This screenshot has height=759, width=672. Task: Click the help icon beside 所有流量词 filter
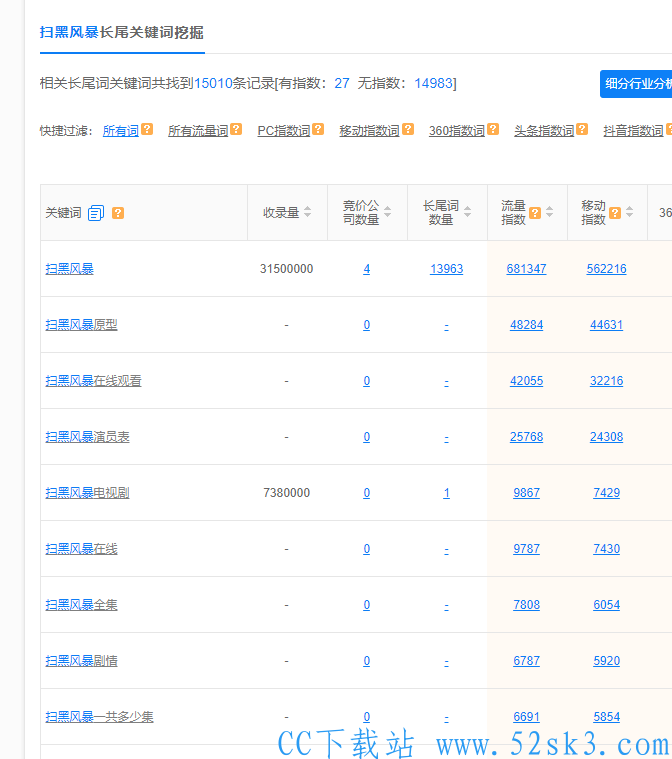click(x=236, y=129)
